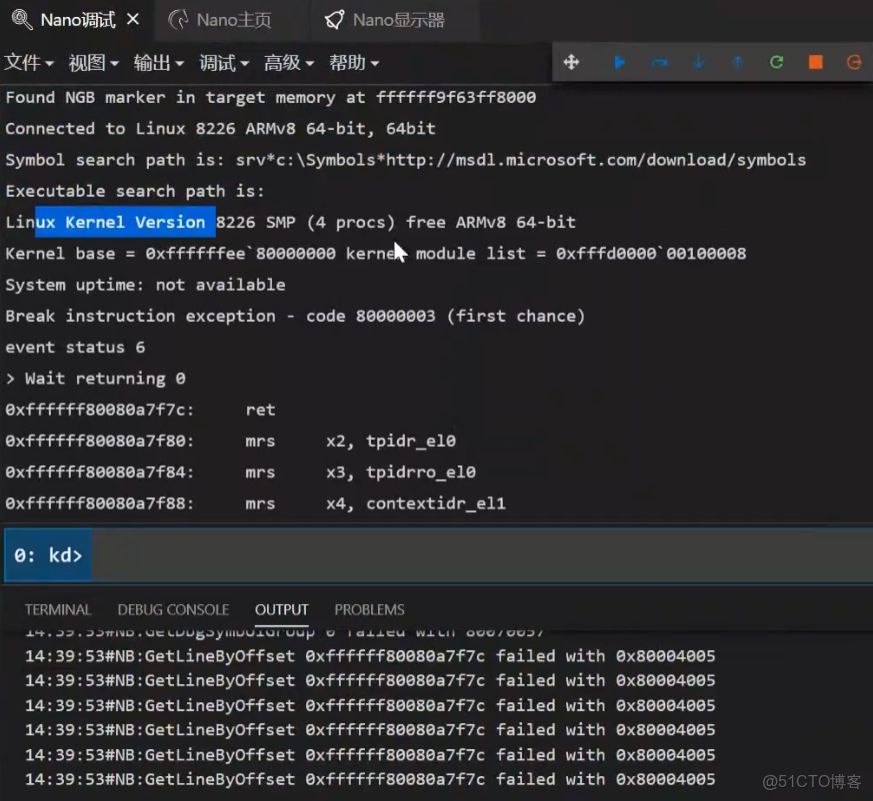Viewport: 873px width, 801px height.
Task: Click the orange disconnect icon on toolbar edge
Action: (854, 62)
